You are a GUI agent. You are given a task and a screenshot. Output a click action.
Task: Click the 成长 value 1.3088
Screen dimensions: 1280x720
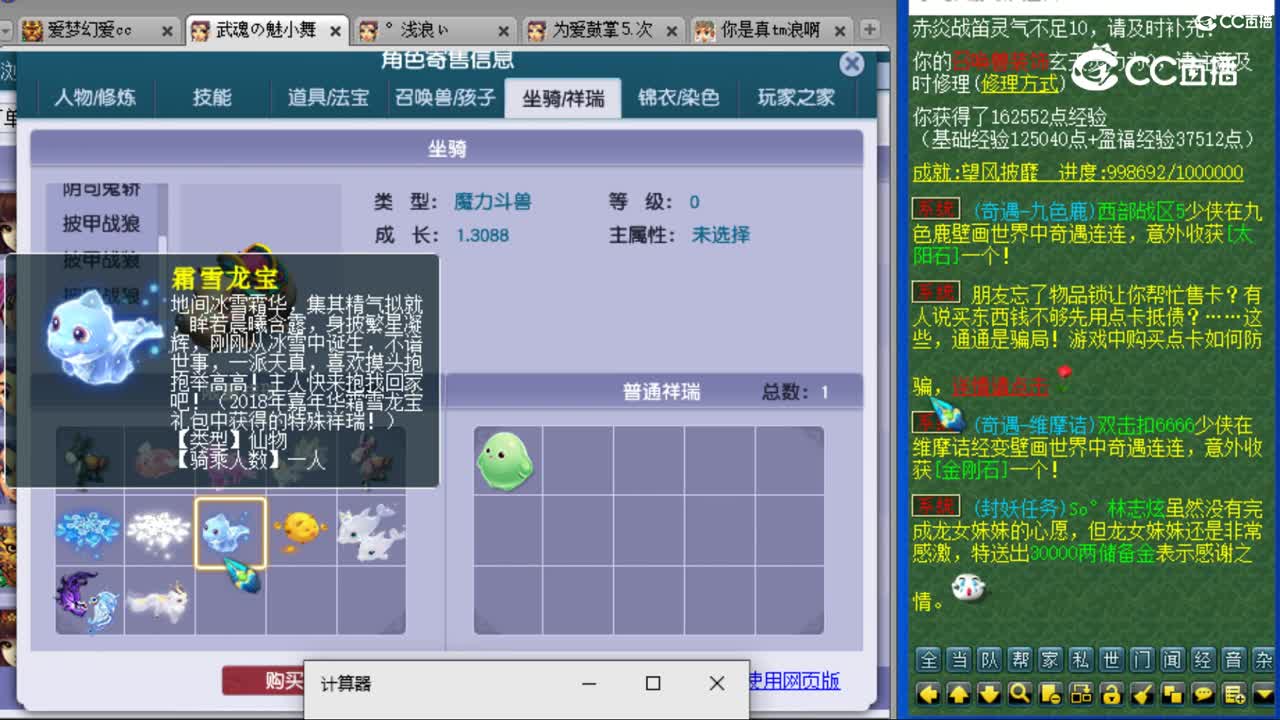(482, 236)
